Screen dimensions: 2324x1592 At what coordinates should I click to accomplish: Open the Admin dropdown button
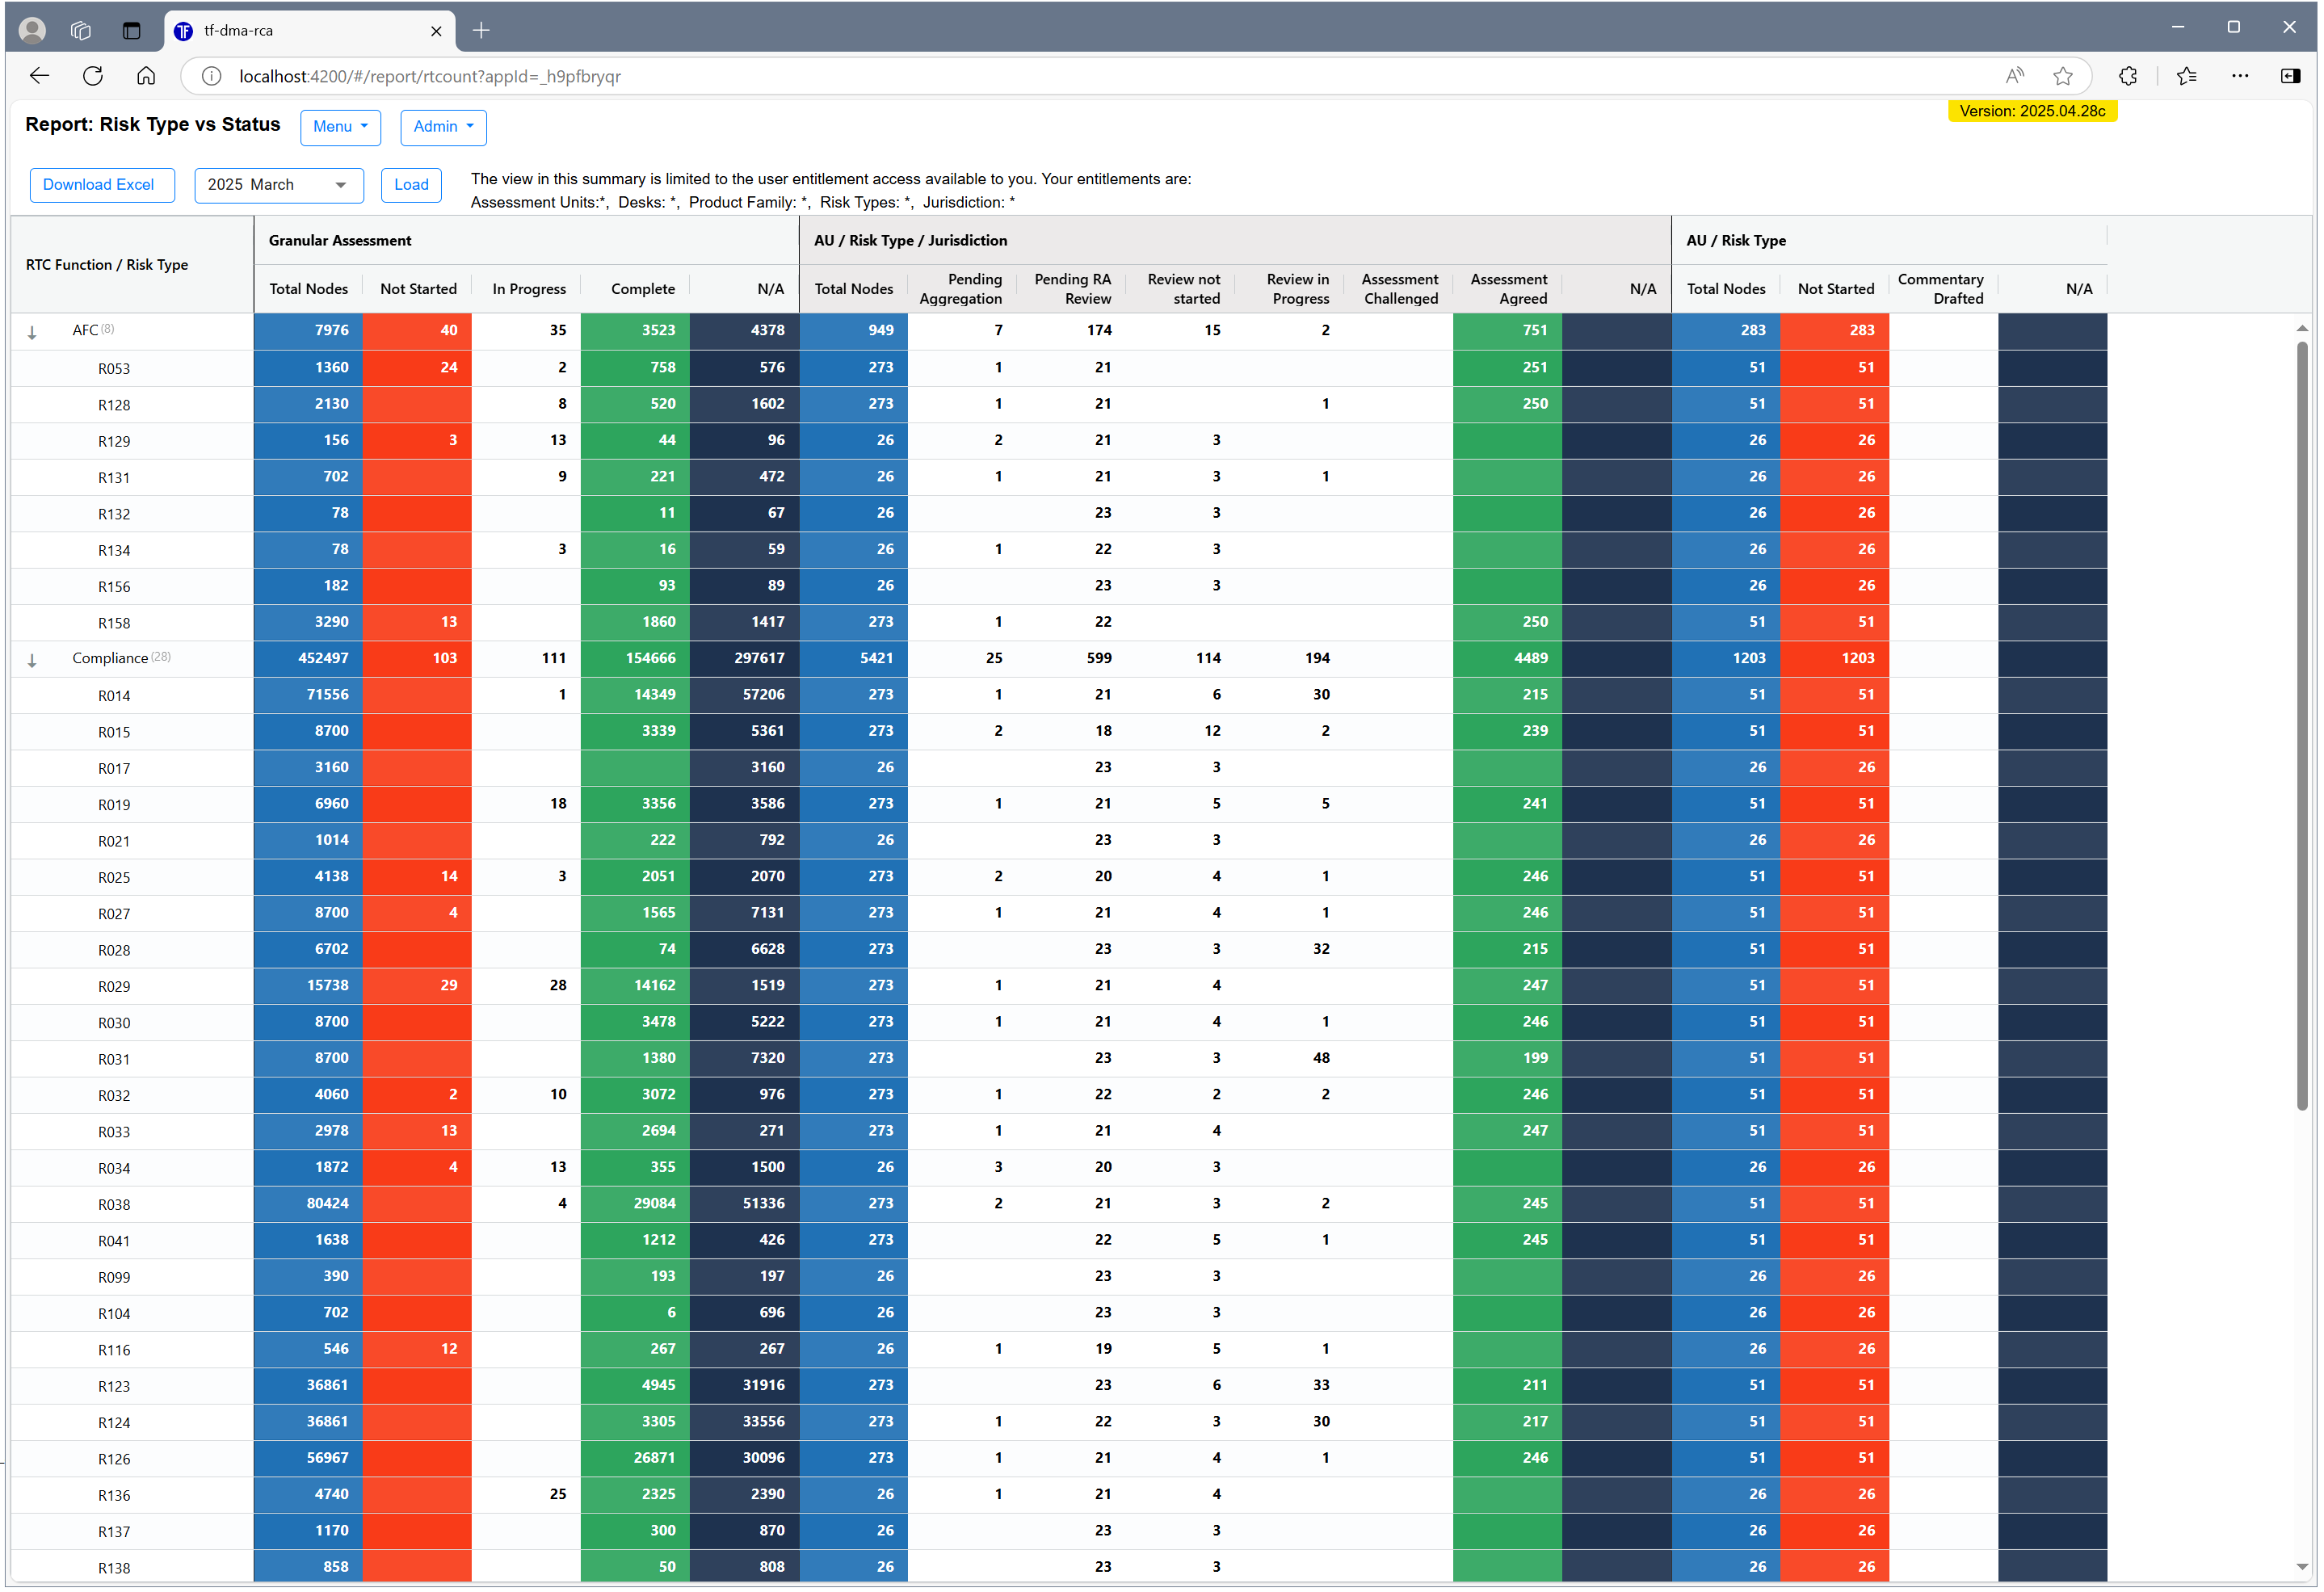(x=443, y=127)
